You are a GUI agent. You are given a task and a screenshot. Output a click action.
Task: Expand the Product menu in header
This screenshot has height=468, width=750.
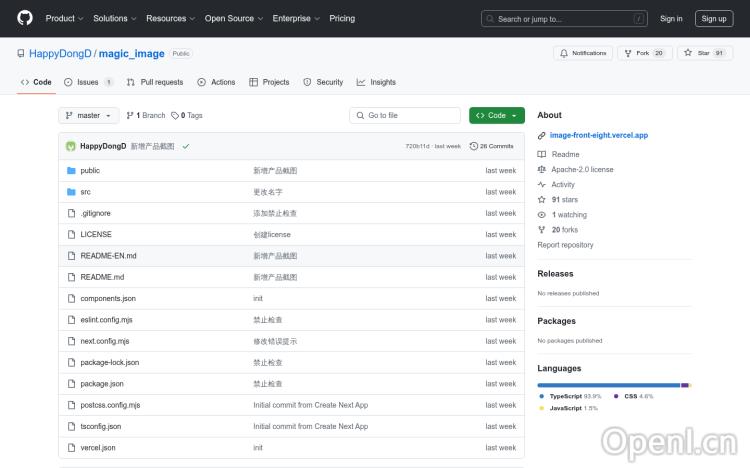[64, 18]
